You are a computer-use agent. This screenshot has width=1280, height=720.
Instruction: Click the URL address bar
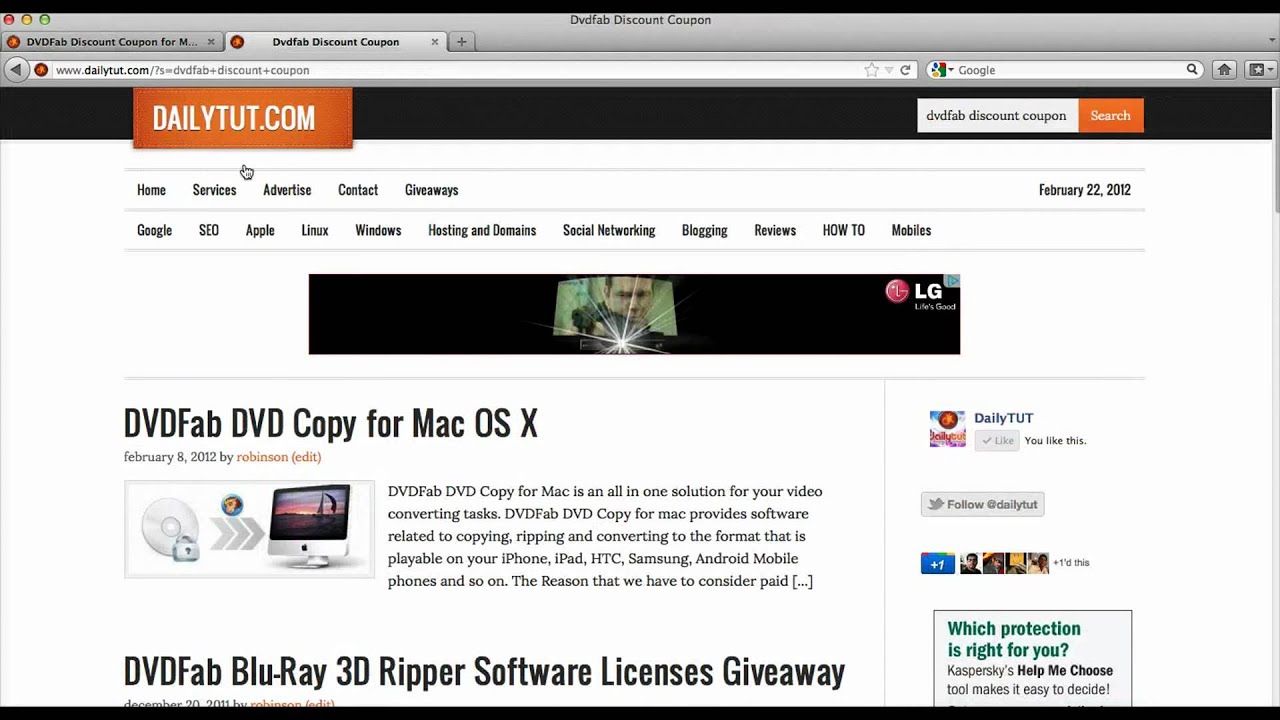coord(460,70)
